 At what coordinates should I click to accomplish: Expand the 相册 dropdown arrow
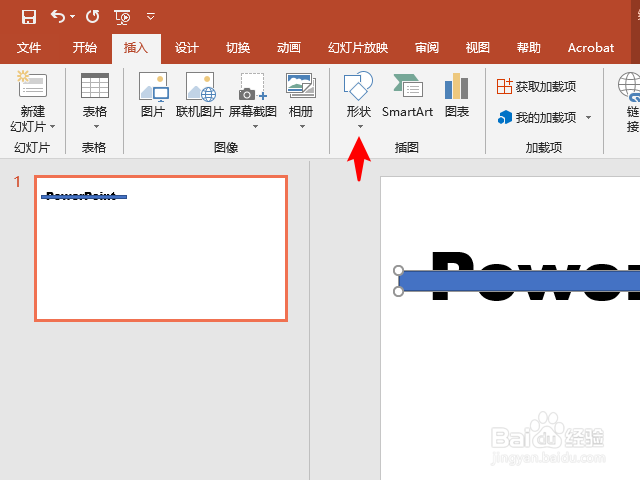tap(302, 127)
